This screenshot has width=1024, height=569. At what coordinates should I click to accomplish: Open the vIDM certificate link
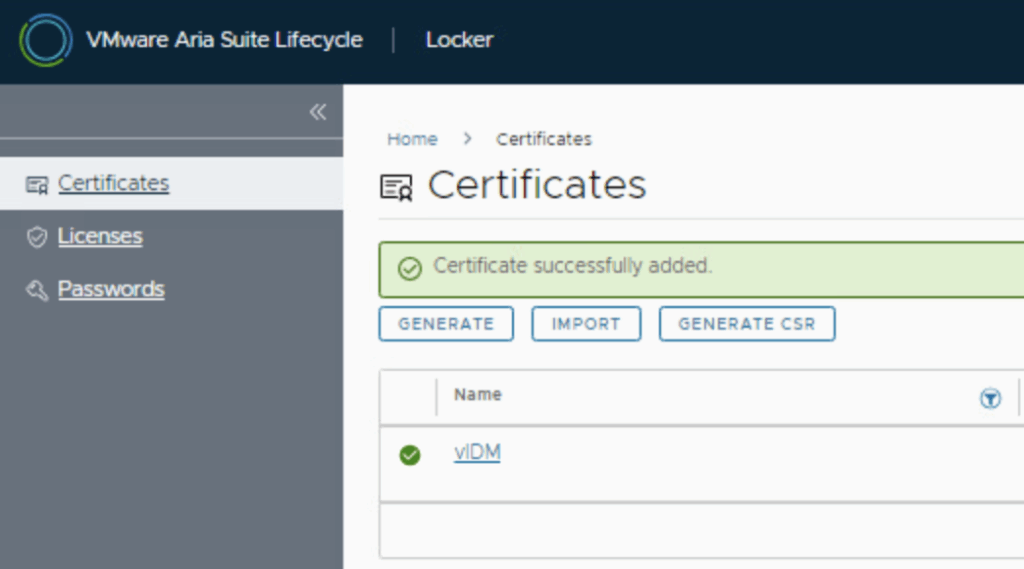point(477,453)
